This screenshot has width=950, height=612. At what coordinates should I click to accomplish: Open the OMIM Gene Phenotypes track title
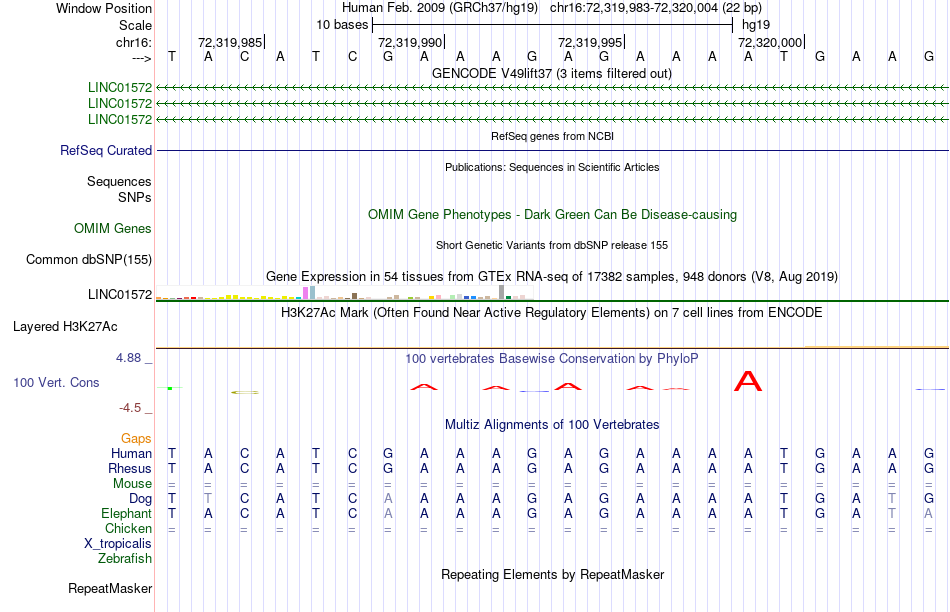coord(552,215)
